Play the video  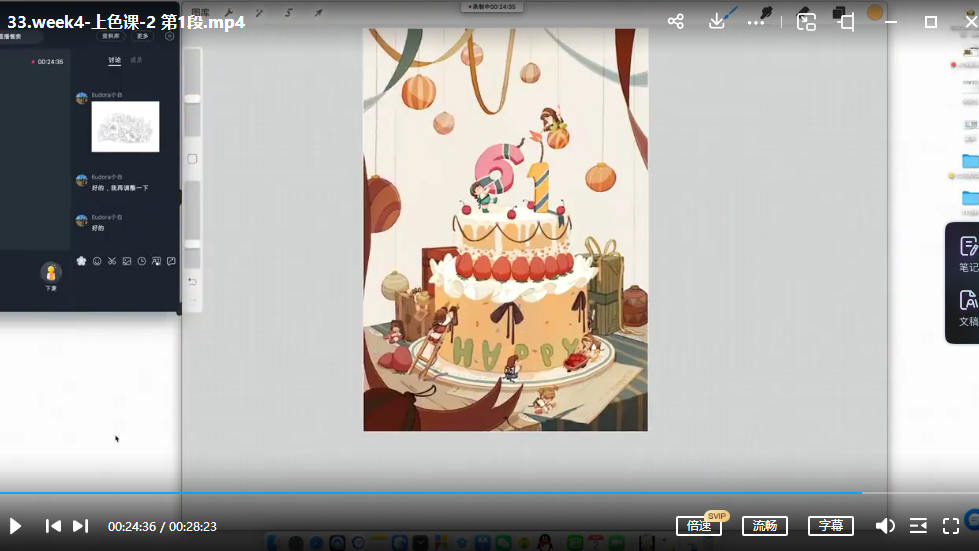16,526
